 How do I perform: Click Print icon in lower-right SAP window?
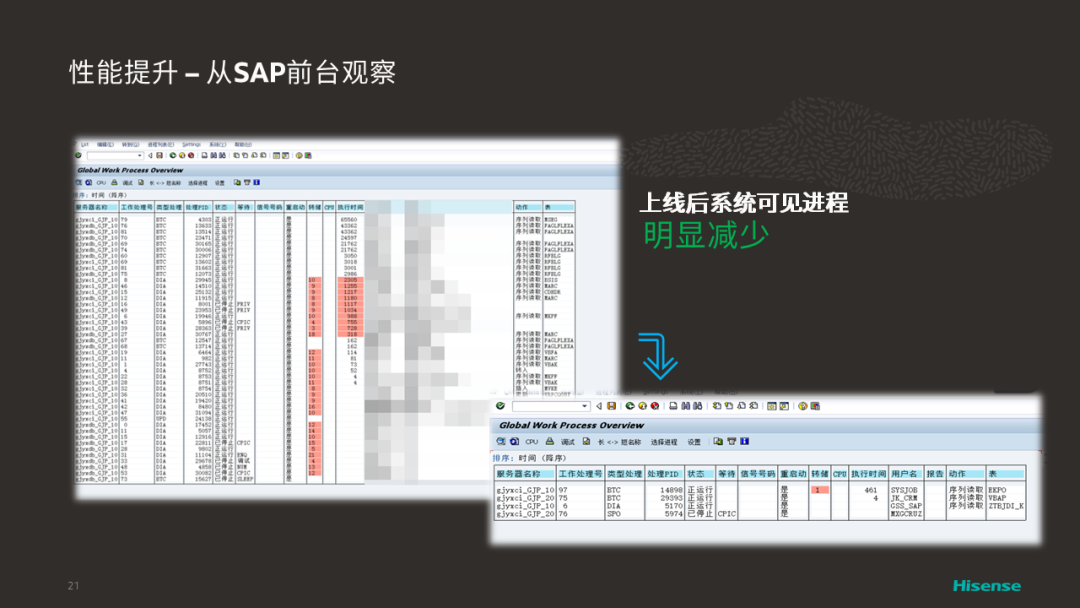point(673,406)
